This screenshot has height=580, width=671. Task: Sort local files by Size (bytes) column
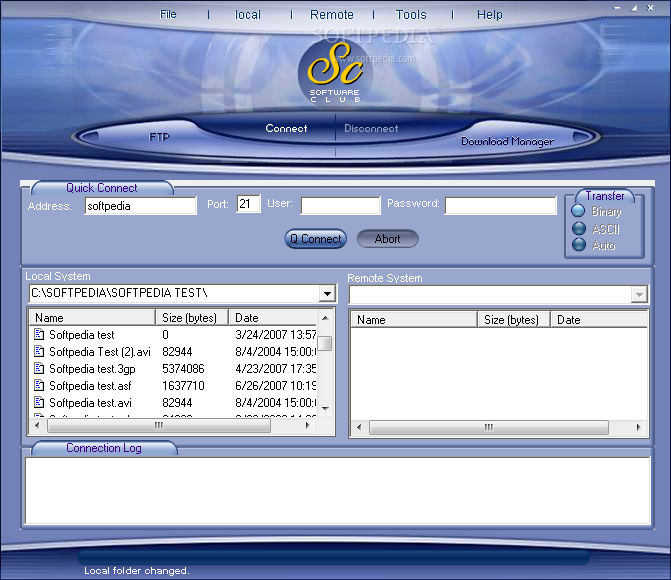pyautogui.click(x=192, y=318)
